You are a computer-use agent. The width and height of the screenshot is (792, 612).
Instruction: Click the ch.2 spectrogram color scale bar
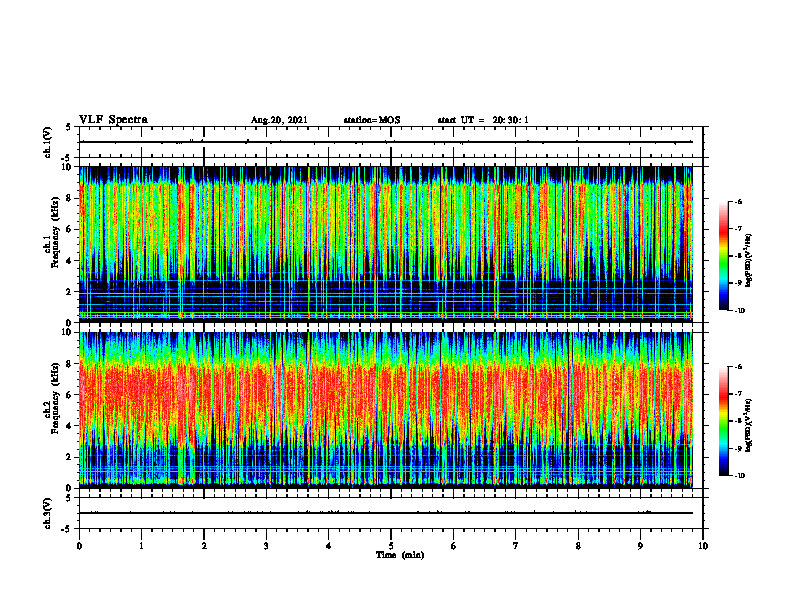723,421
